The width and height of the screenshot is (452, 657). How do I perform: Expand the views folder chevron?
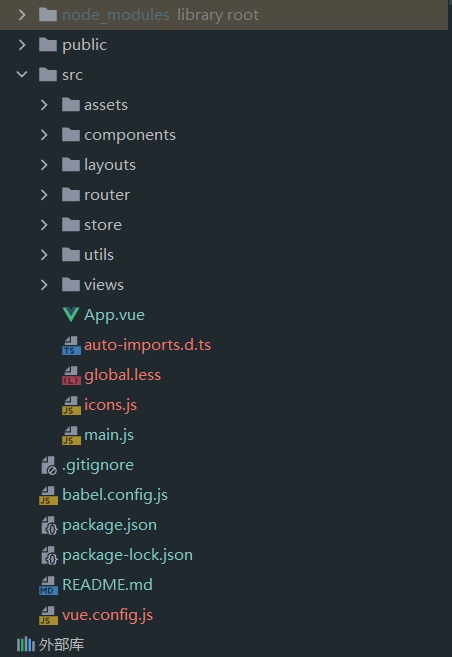44,285
